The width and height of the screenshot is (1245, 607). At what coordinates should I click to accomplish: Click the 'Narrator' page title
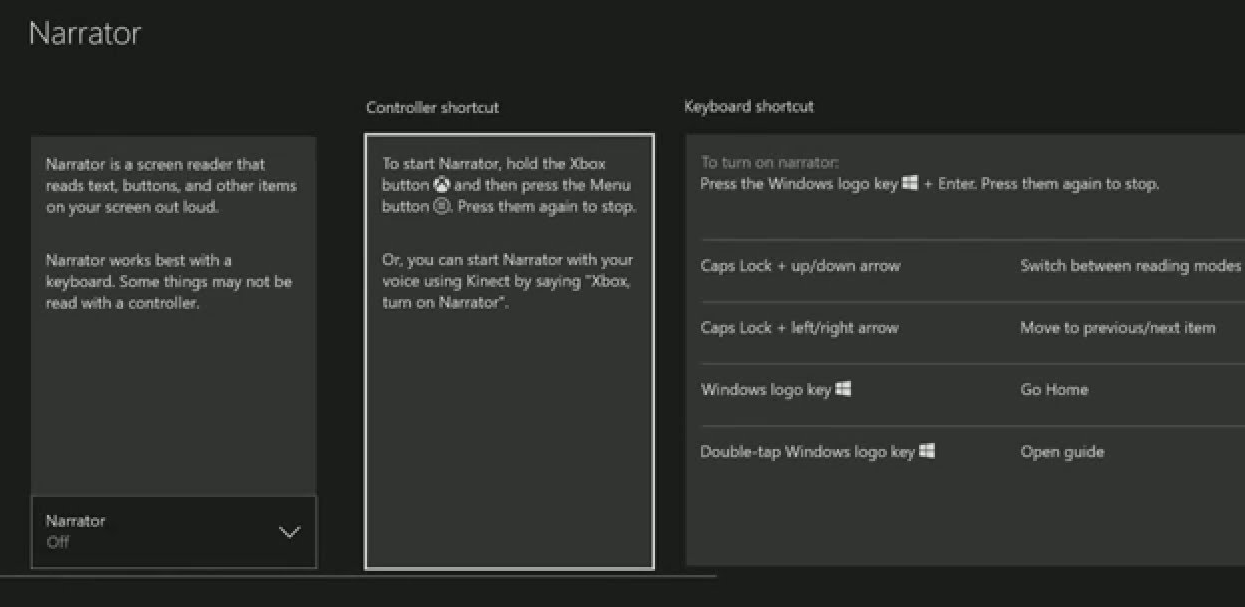point(85,33)
